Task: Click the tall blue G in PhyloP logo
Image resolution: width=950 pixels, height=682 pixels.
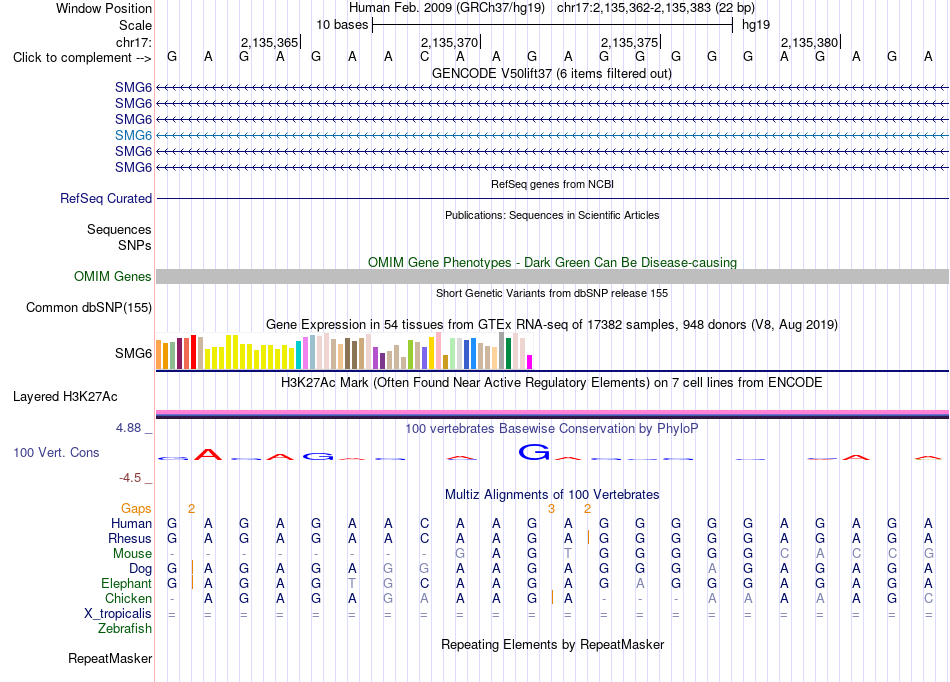Action: (x=534, y=452)
